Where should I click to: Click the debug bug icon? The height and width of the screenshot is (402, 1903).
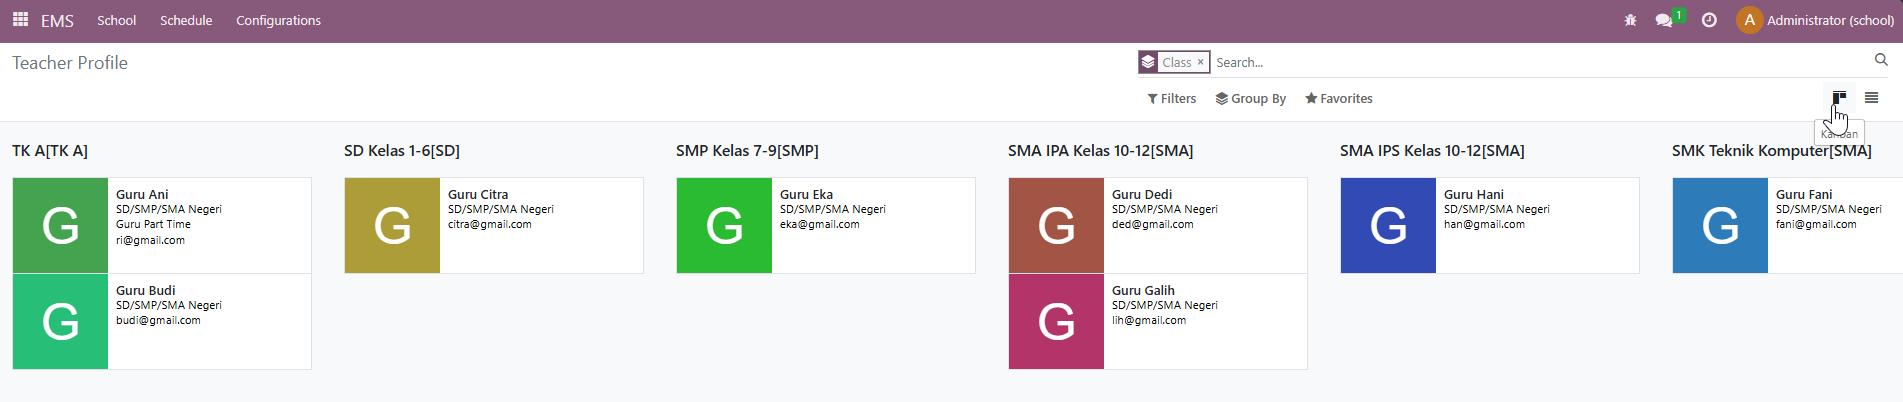pos(1630,20)
